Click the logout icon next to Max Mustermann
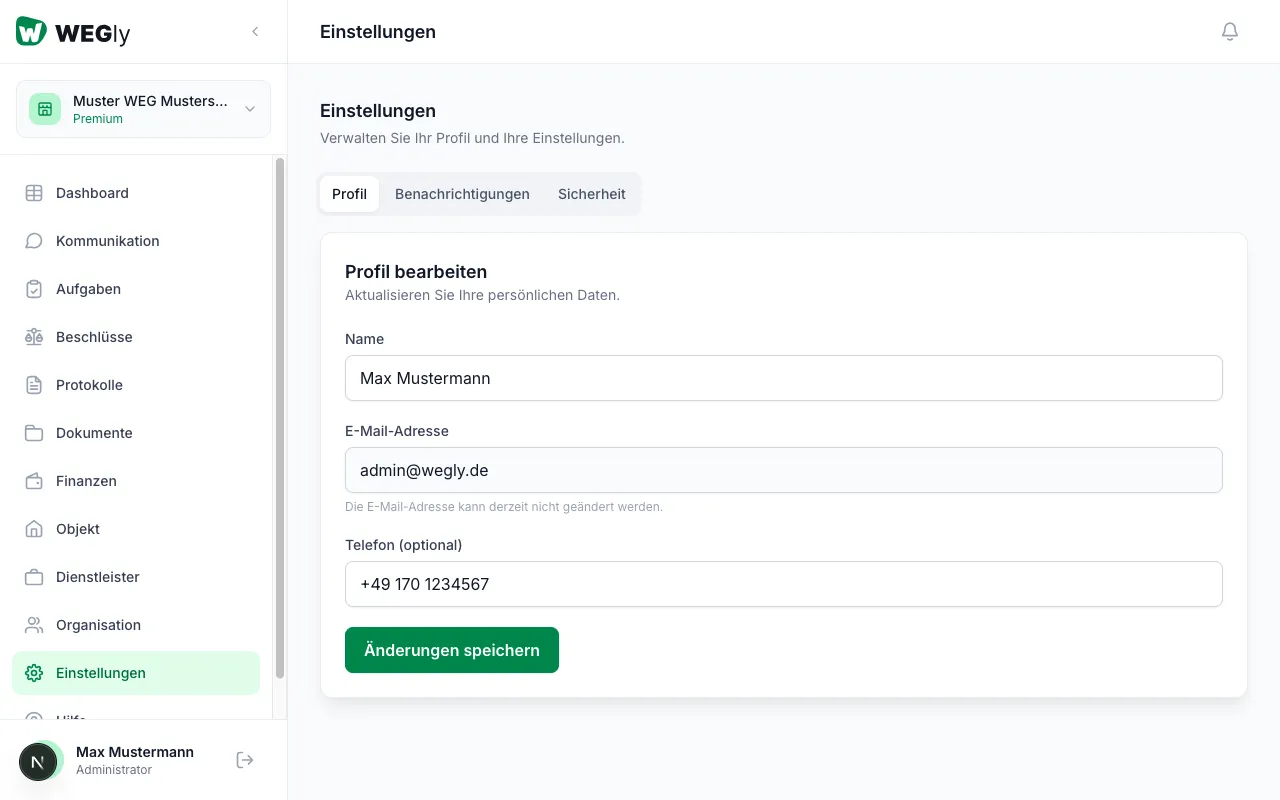 point(244,759)
